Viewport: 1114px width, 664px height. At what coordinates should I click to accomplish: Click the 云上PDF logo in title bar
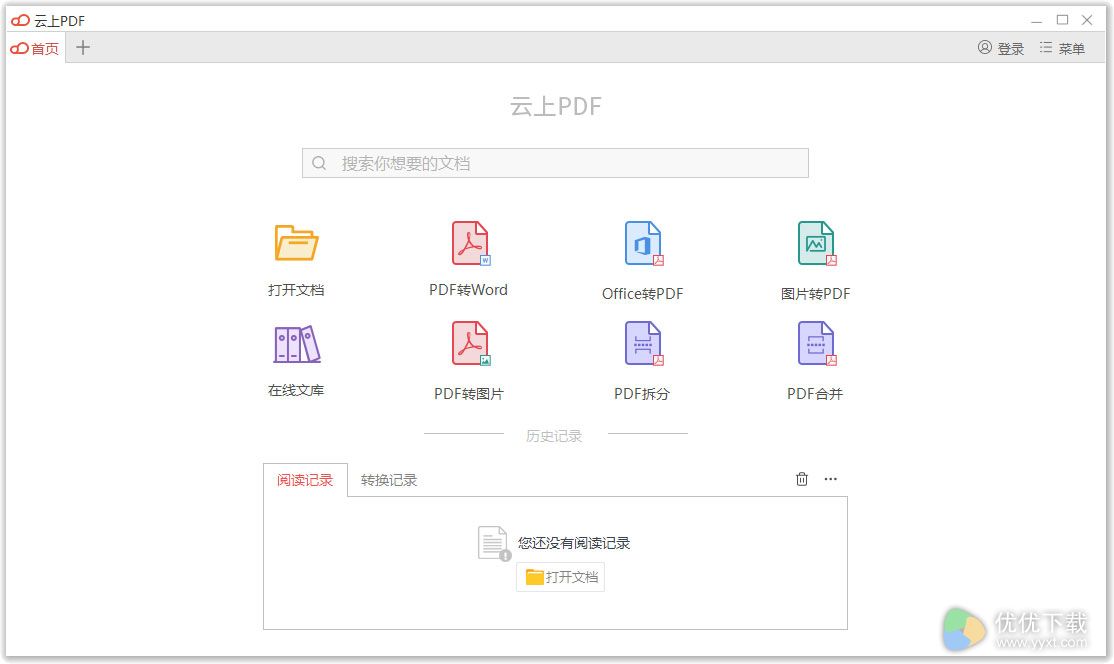[x=21, y=21]
